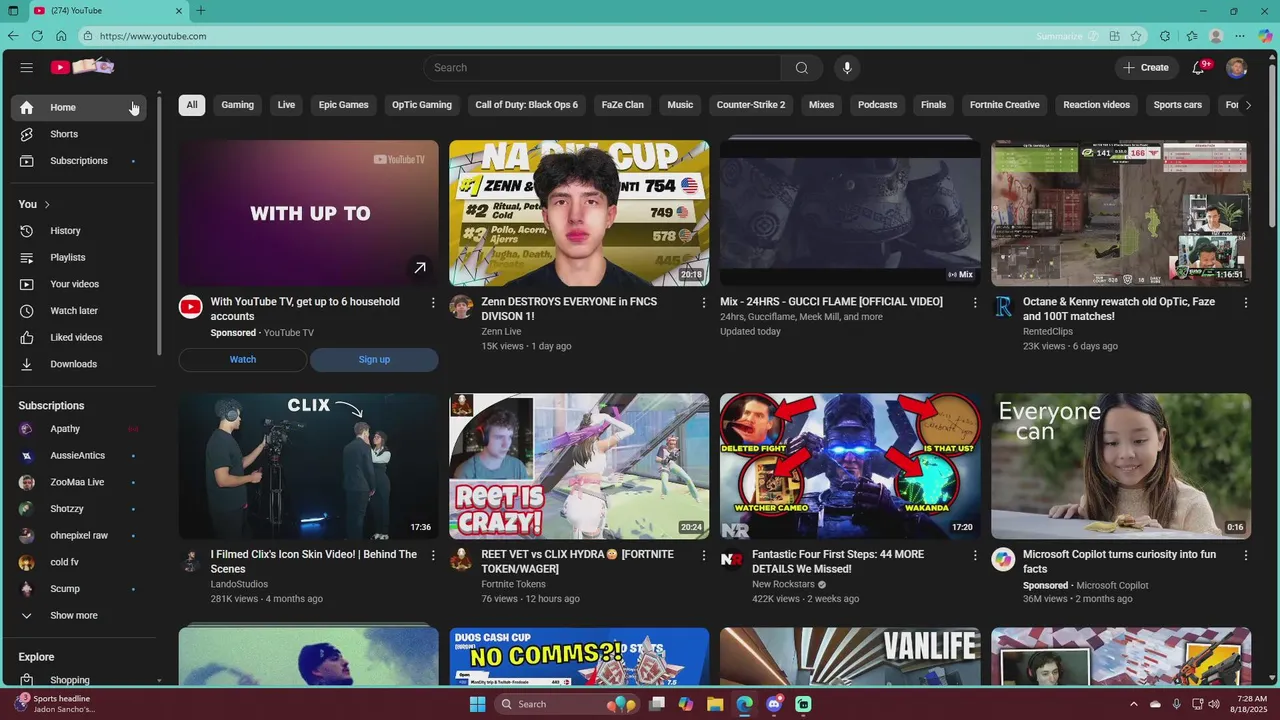1280x720 pixels.
Task: Start voice search with the microphone icon
Action: 847,68
